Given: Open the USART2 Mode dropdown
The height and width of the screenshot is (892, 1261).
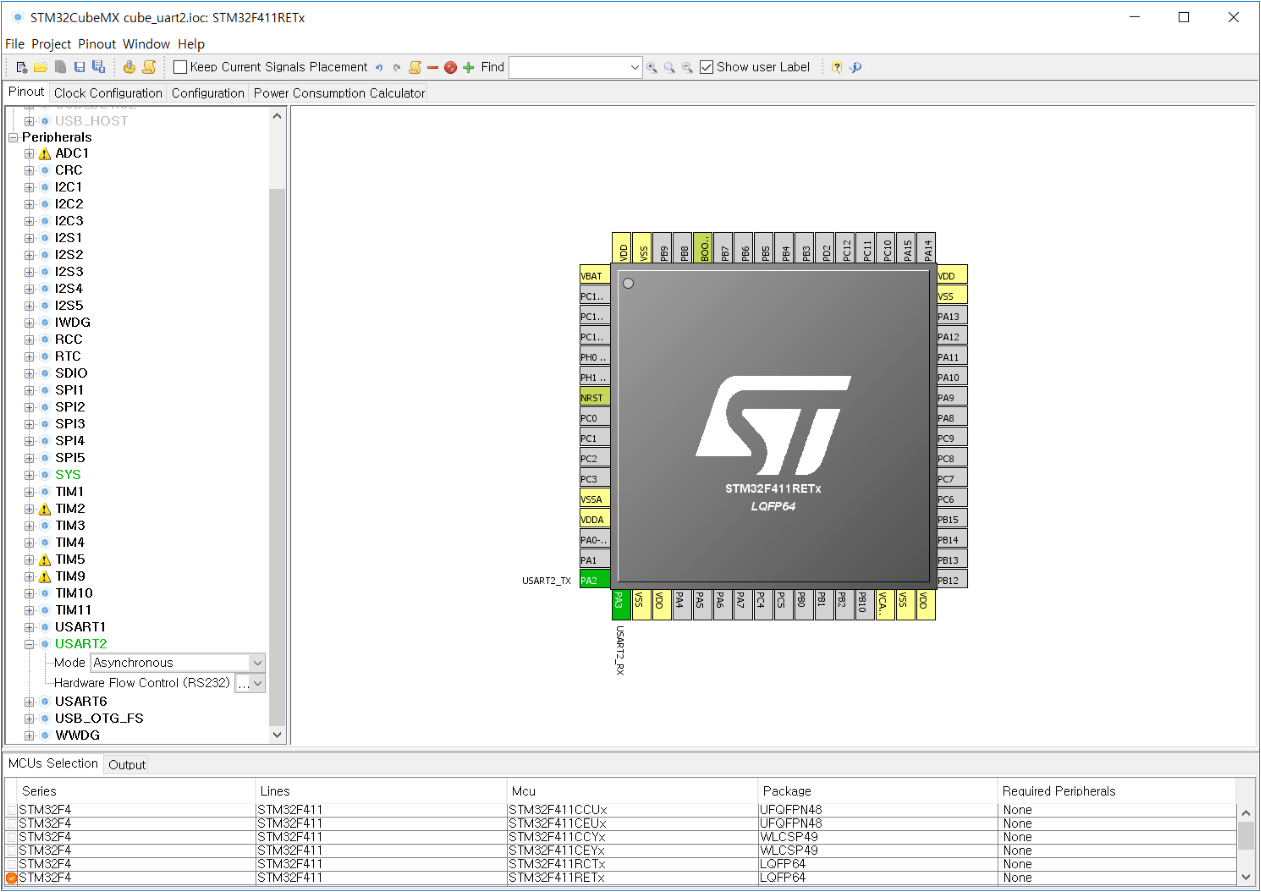Looking at the screenshot, I should [258, 662].
